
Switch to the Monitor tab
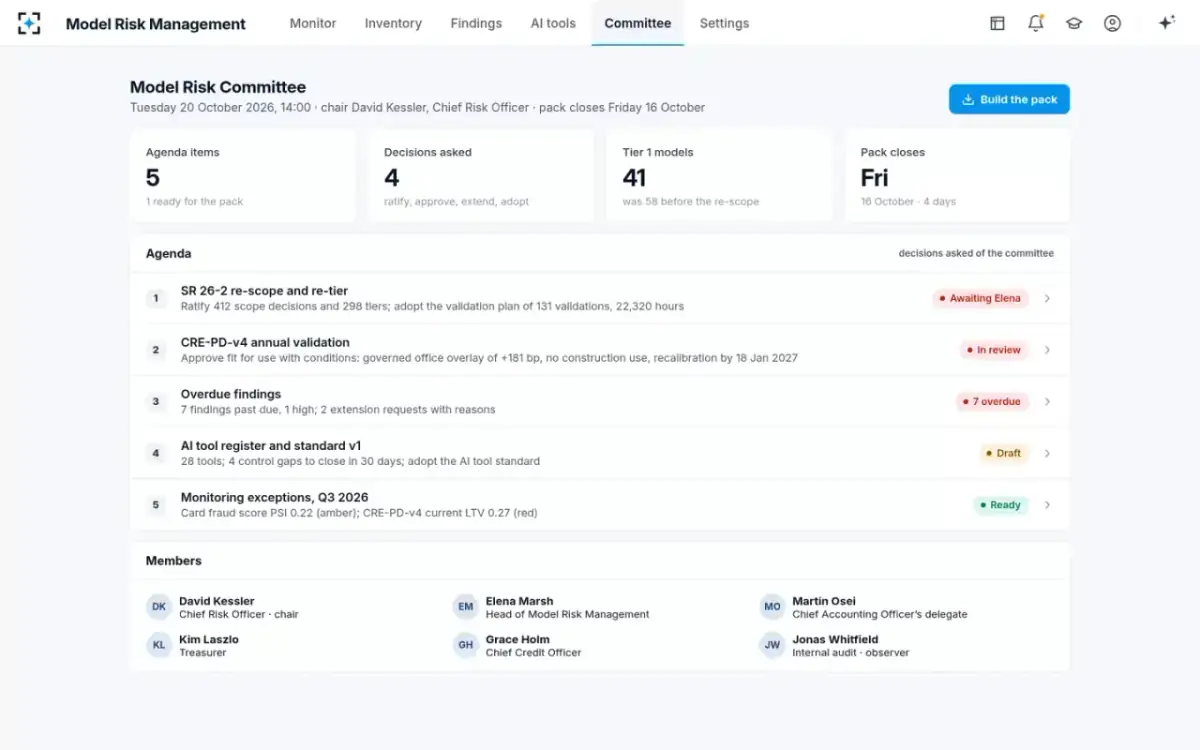(x=313, y=23)
